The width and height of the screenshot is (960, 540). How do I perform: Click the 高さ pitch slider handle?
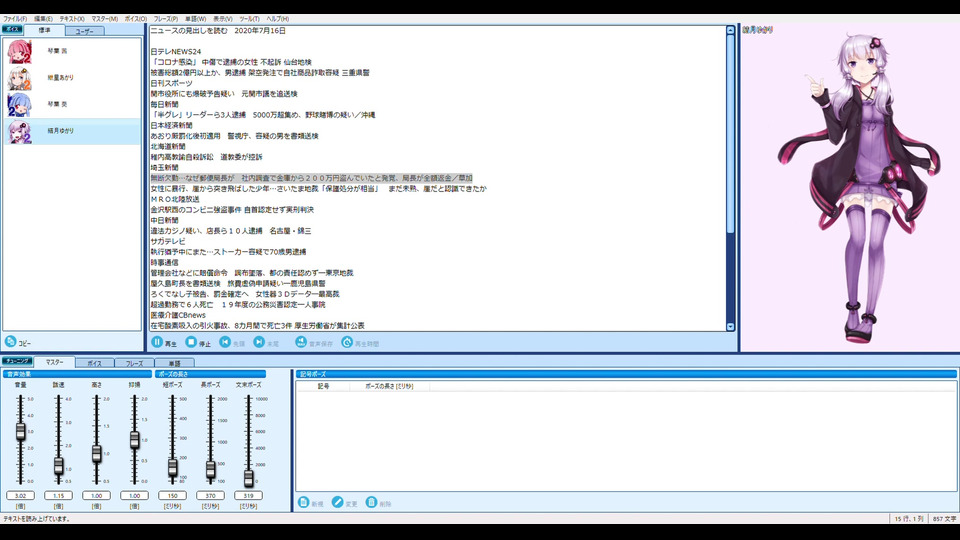(x=96, y=454)
